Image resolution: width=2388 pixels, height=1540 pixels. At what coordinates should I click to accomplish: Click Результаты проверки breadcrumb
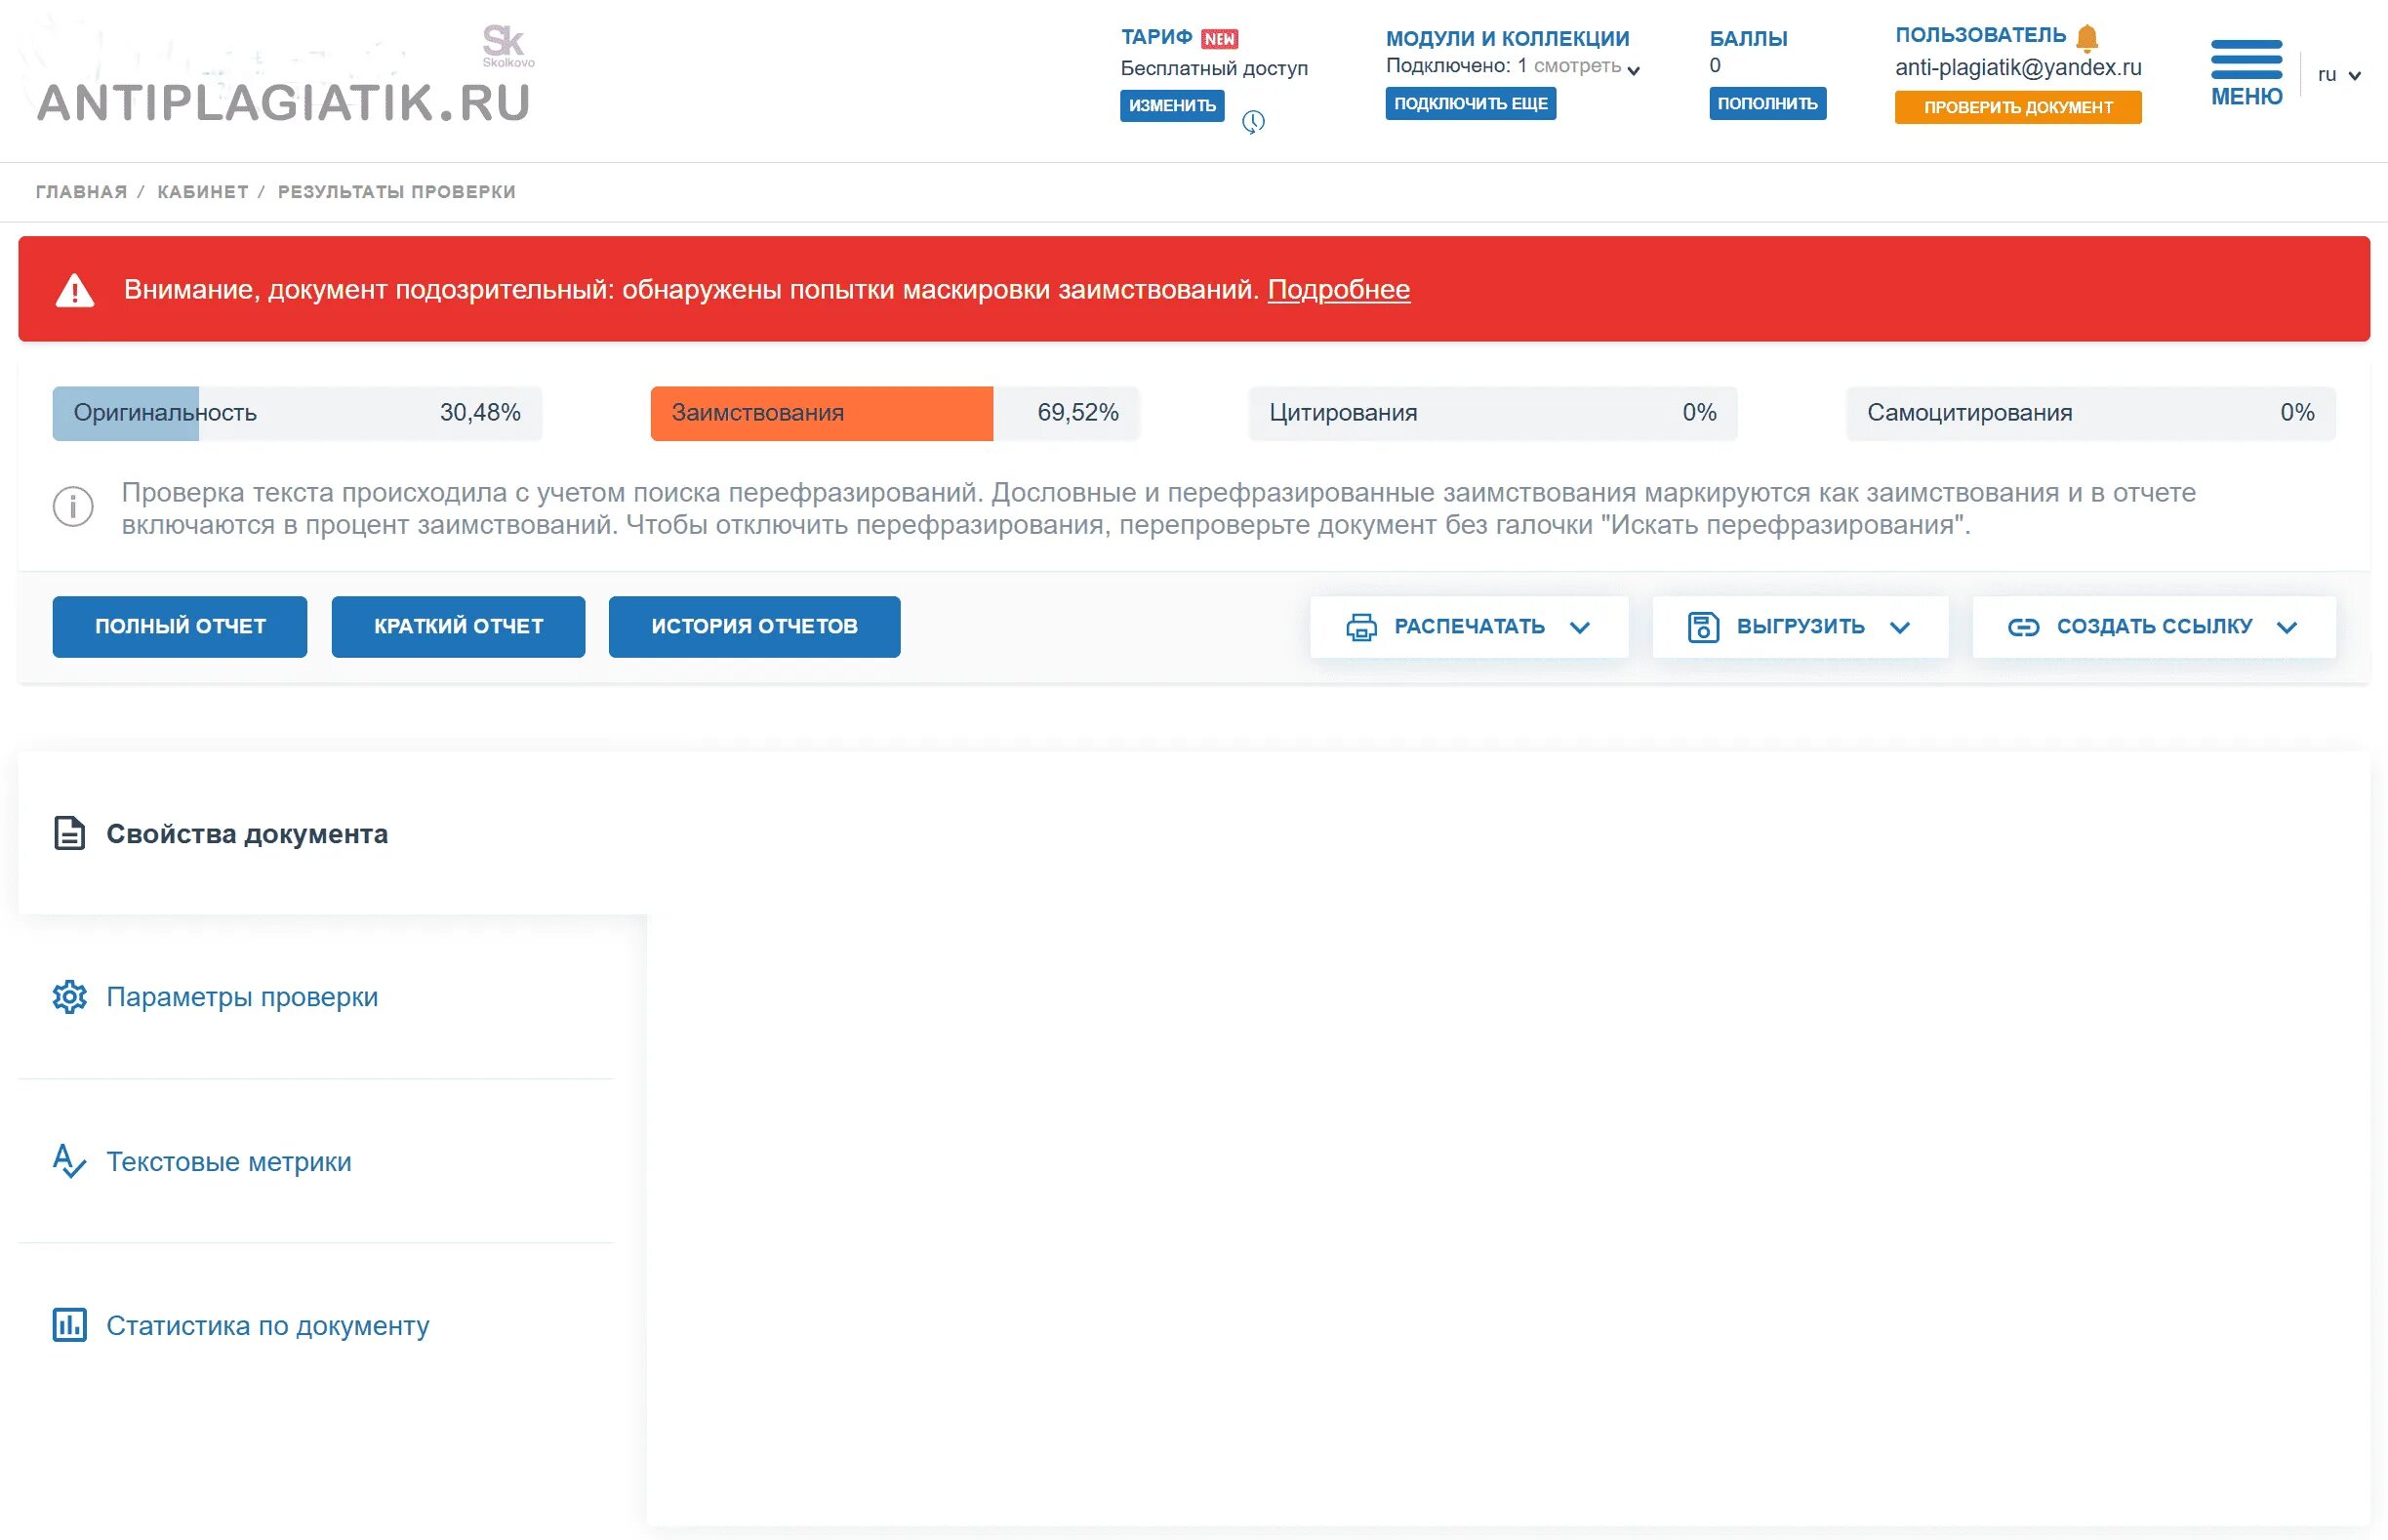pos(397,192)
